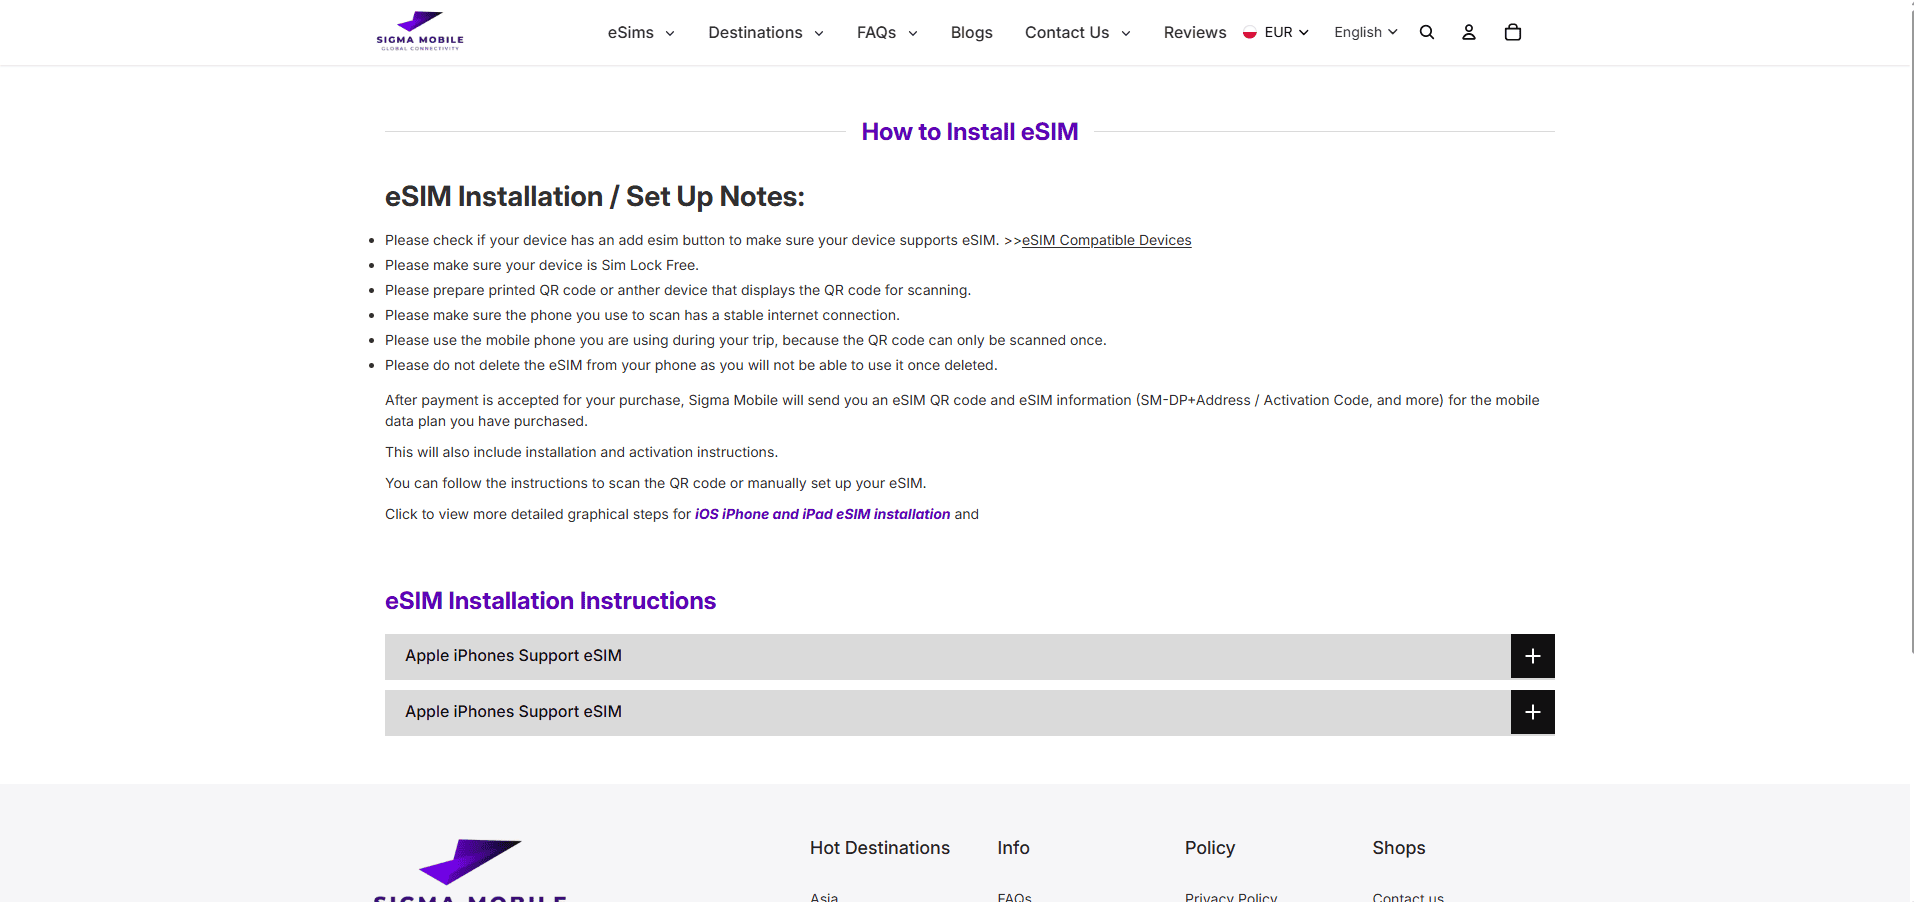Viewport: 1914px width, 902px height.
Task: Go to the Blogs page
Action: pos(971,33)
